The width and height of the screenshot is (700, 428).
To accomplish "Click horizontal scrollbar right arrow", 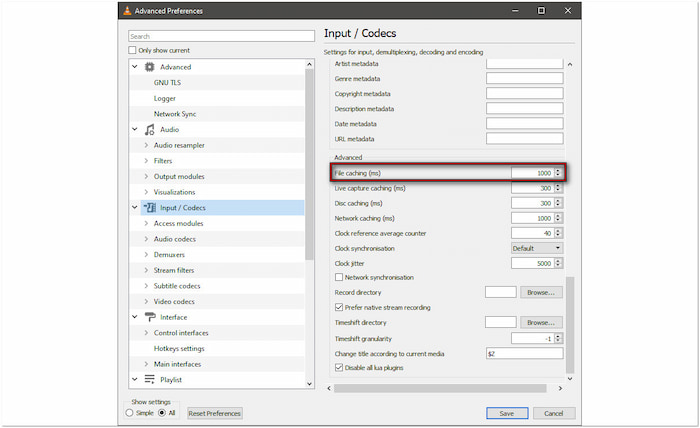I will [x=560, y=388].
